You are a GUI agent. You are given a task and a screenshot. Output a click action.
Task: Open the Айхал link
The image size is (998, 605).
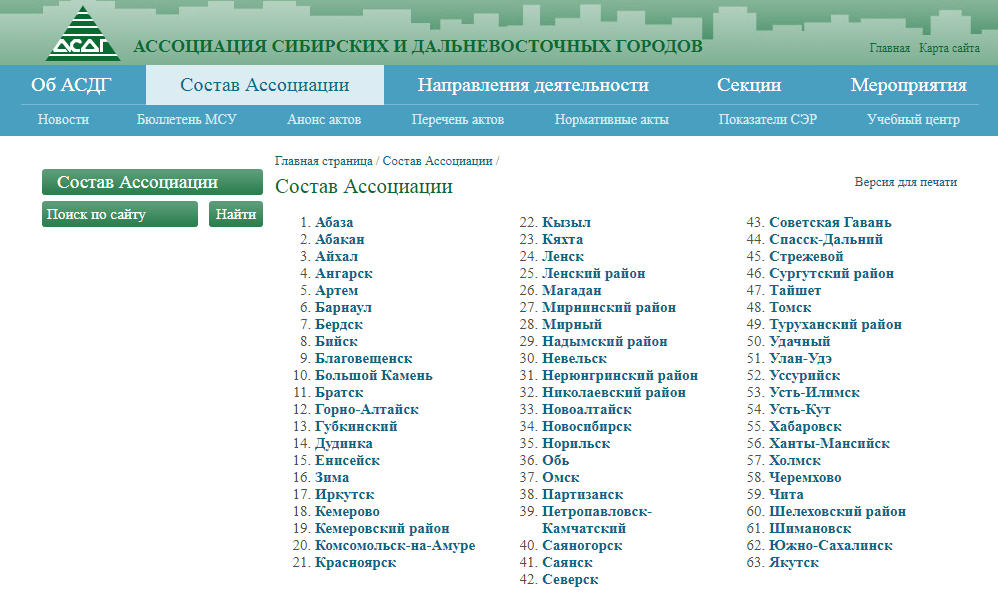[x=336, y=256]
